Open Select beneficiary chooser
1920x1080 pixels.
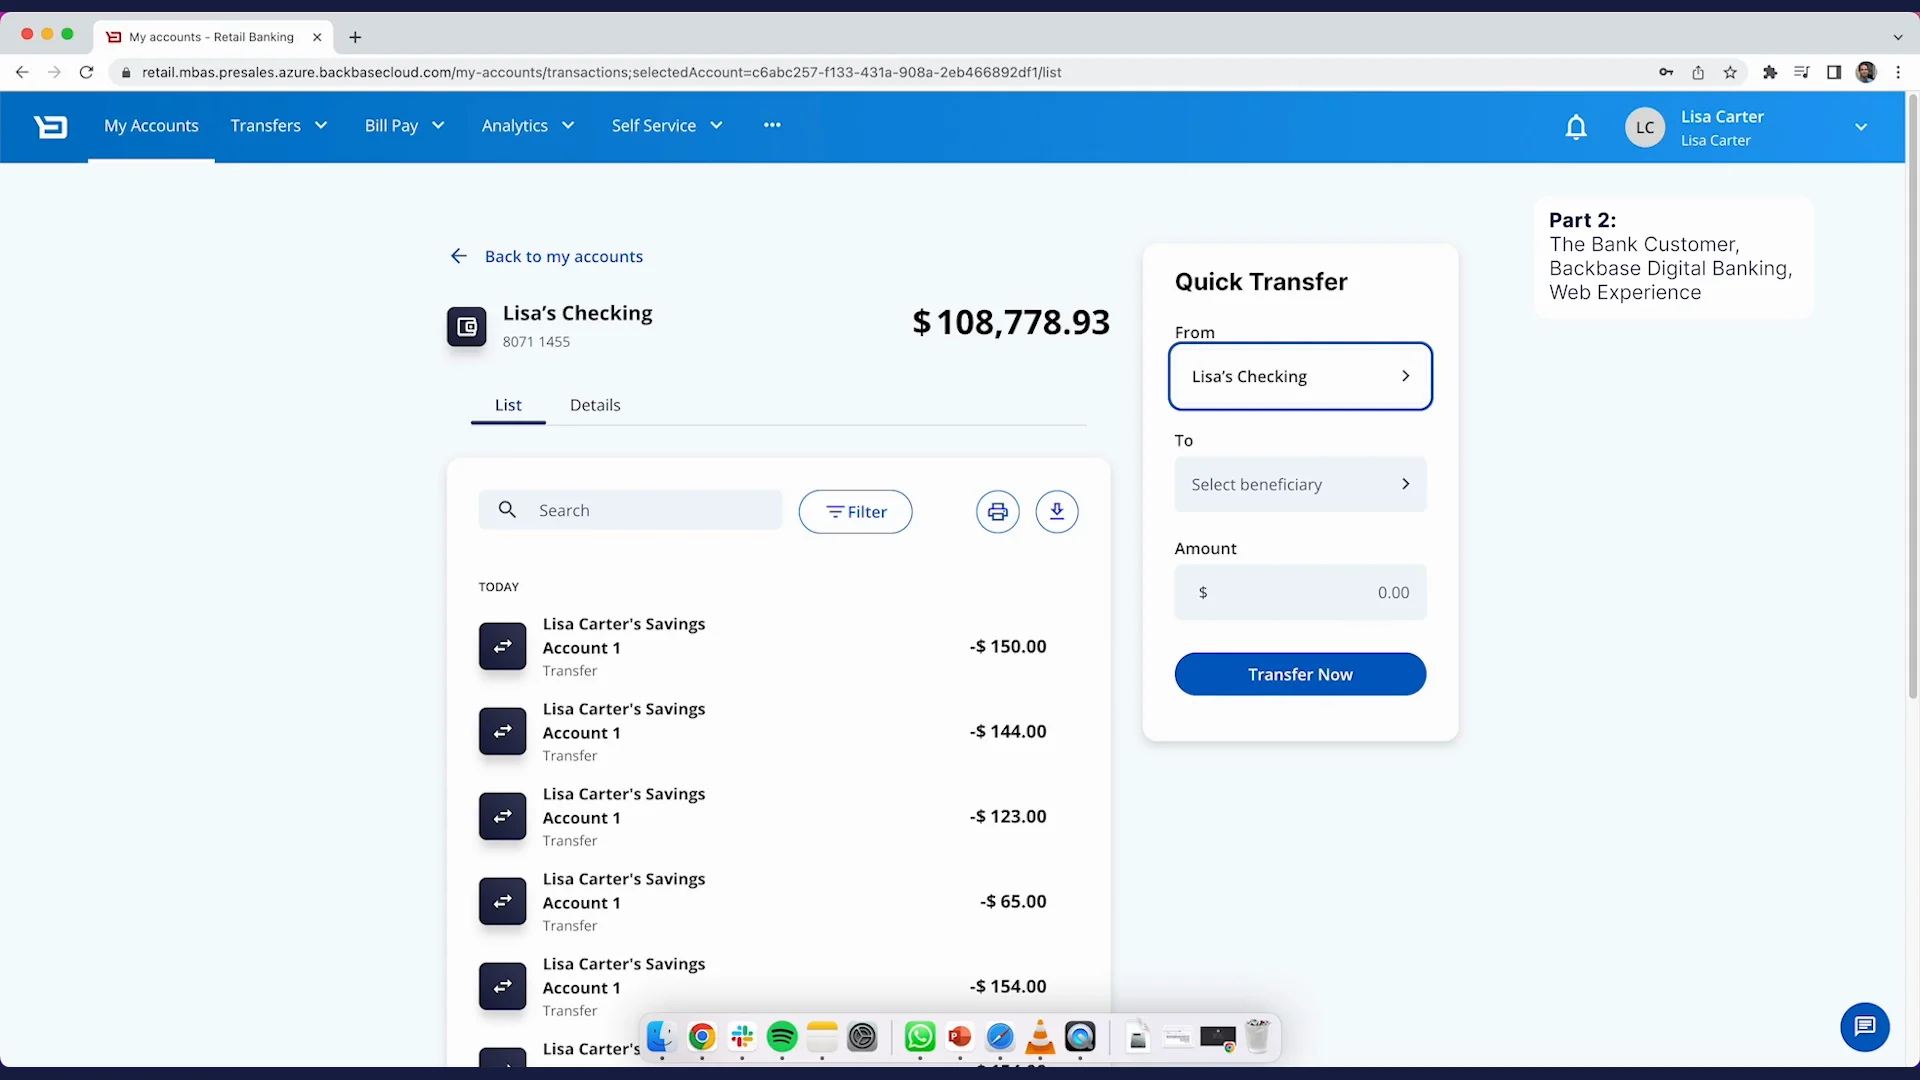point(1300,485)
